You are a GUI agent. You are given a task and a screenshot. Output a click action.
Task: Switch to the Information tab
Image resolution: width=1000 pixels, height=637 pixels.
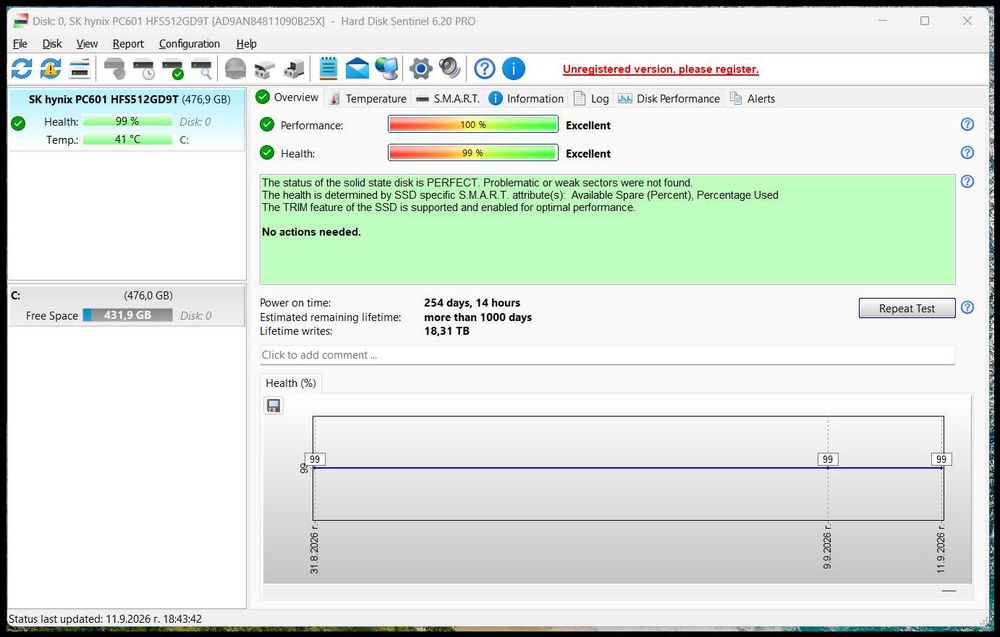pyautogui.click(x=527, y=98)
